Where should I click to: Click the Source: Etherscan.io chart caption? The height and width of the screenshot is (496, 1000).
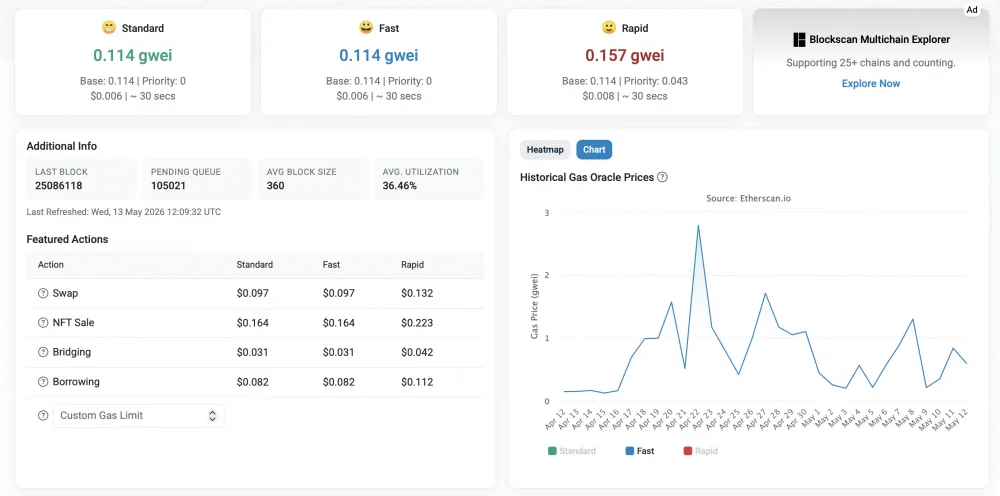[749, 198]
